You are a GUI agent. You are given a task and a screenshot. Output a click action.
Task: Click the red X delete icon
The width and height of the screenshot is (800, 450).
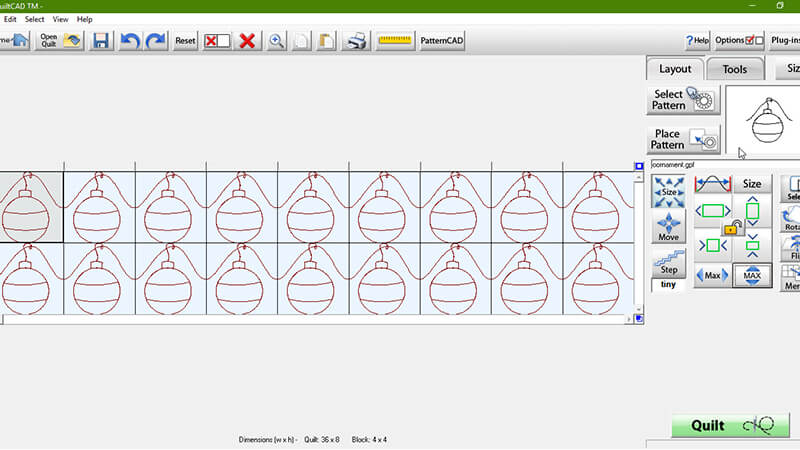pos(247,41)
